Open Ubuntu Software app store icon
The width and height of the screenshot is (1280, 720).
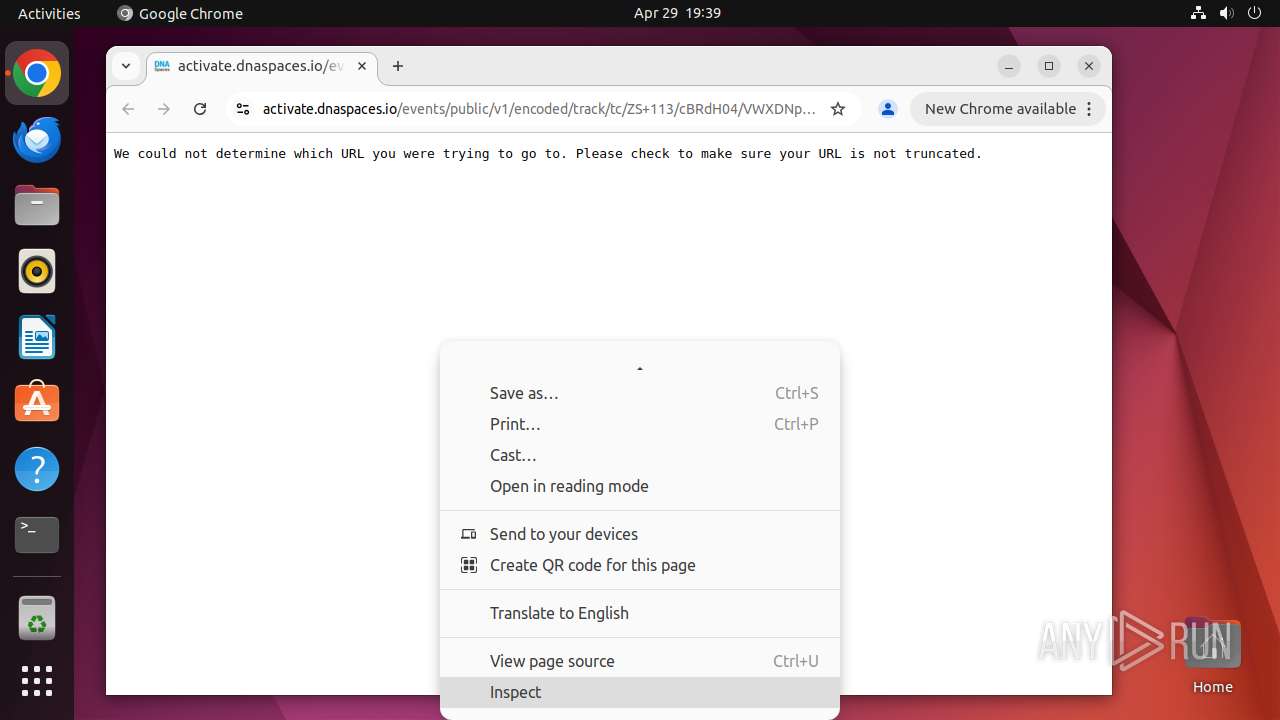(x=37, y=403)
